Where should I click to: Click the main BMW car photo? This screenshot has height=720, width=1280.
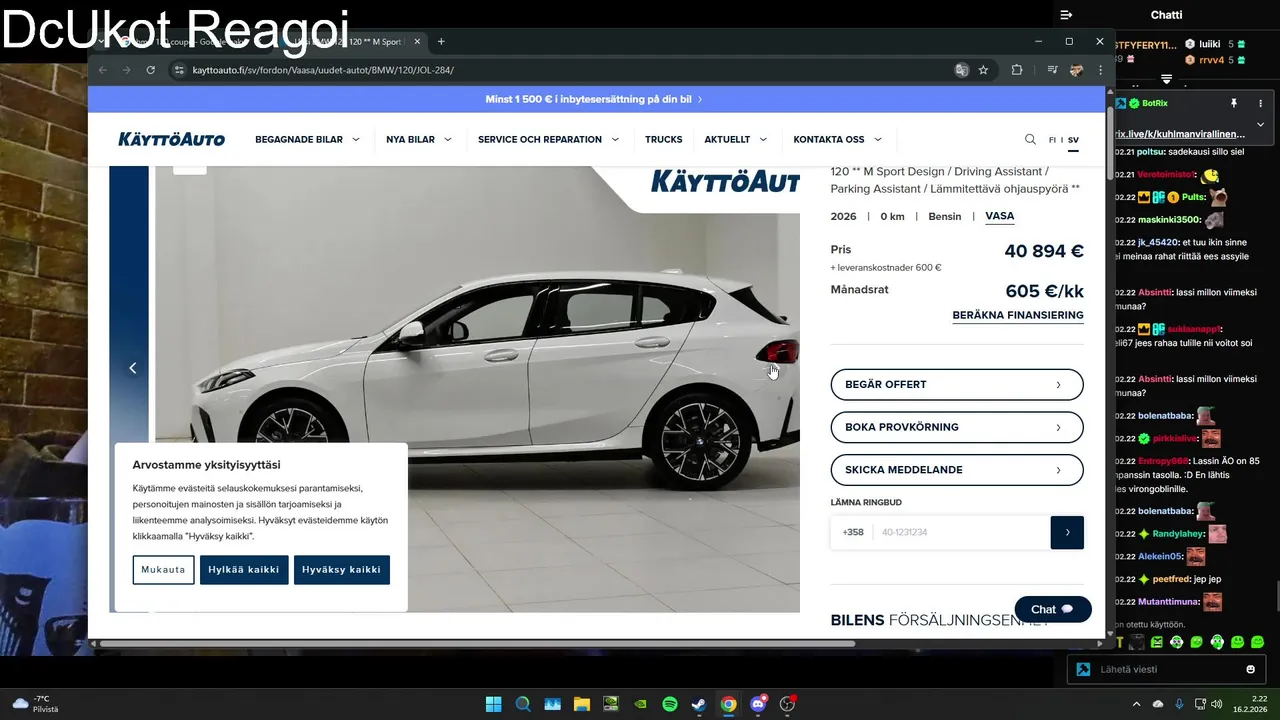[x=477, y=389]
